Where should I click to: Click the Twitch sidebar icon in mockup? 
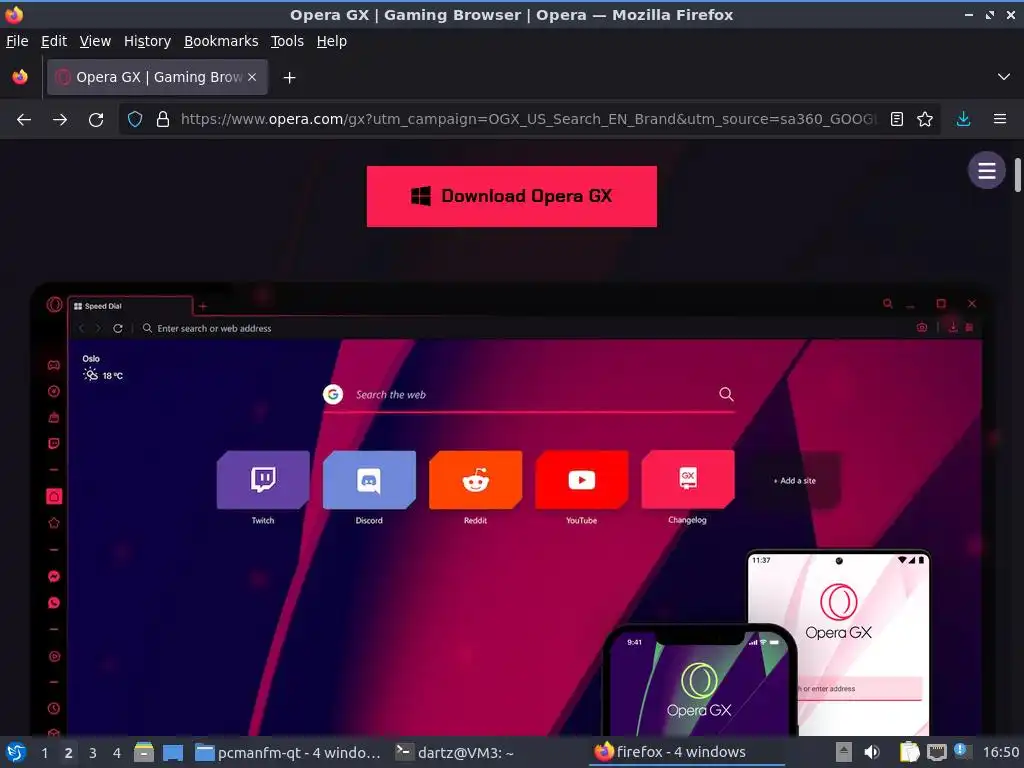point(54,443)
